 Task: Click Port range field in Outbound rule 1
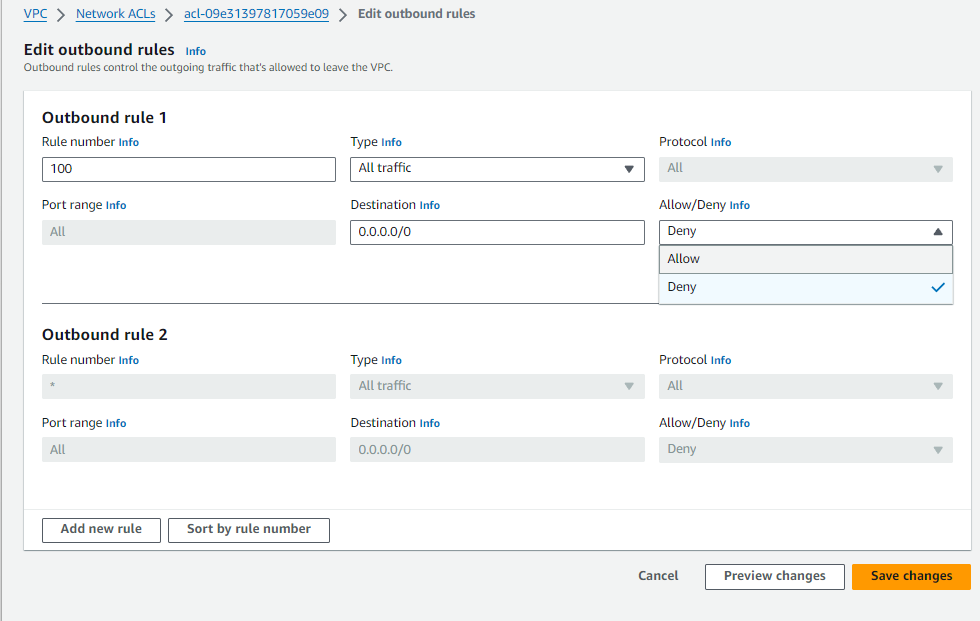click(189, 232)
